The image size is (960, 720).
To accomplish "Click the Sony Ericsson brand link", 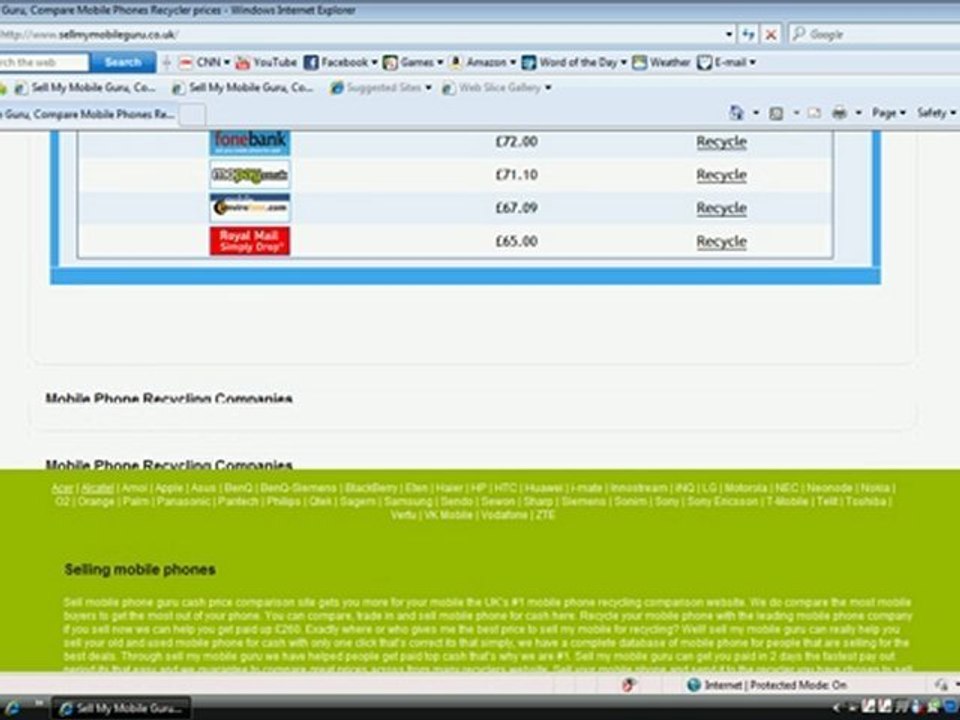I will pyautogui.click(x=722, y=502).
